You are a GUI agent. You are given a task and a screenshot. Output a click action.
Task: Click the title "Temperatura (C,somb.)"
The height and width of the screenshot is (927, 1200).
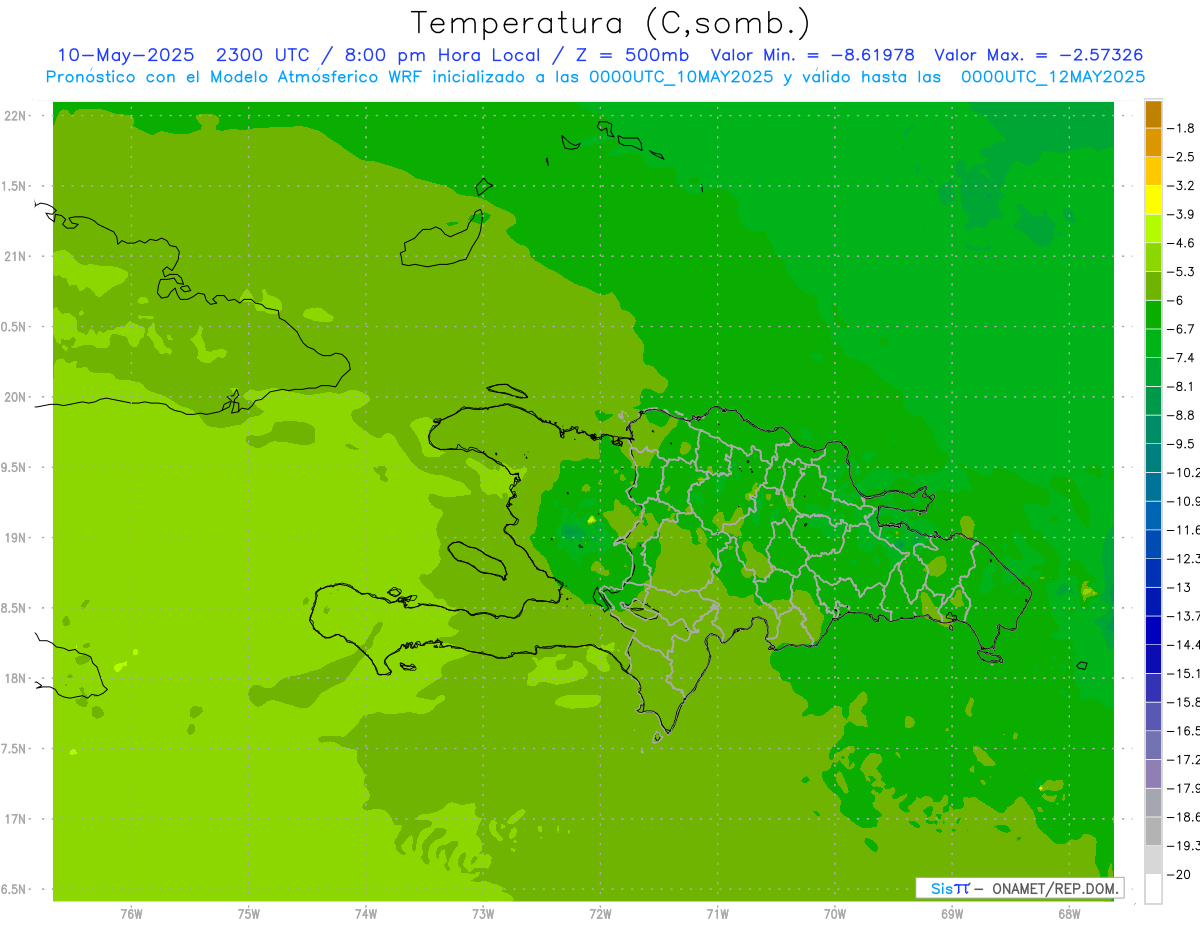click(x=610, y=23)
